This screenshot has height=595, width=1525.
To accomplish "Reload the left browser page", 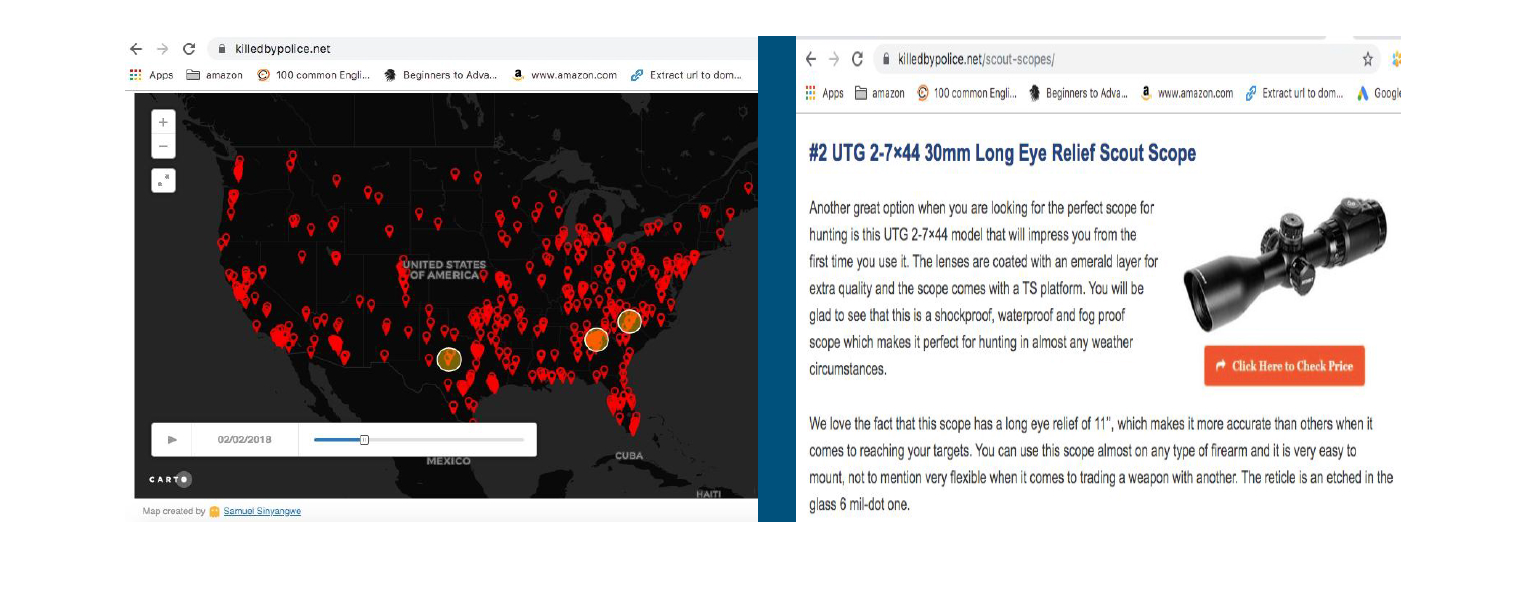I will (x=189, y=49).
